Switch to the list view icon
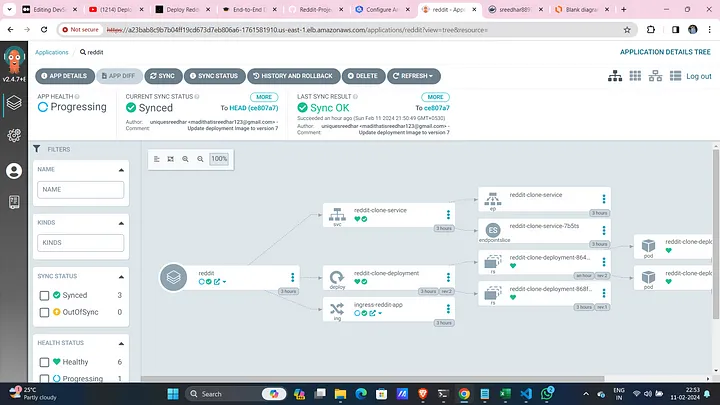 click(x=675, y=76)
